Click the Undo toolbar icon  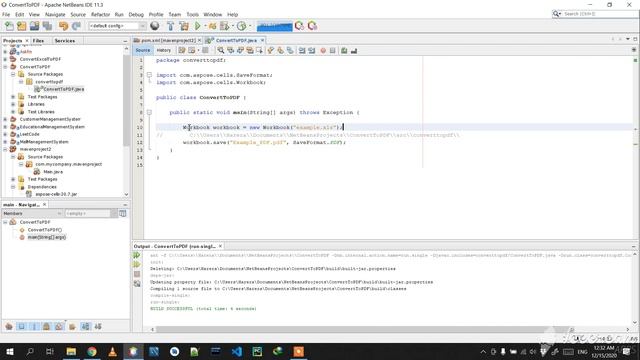pos(63,26)
